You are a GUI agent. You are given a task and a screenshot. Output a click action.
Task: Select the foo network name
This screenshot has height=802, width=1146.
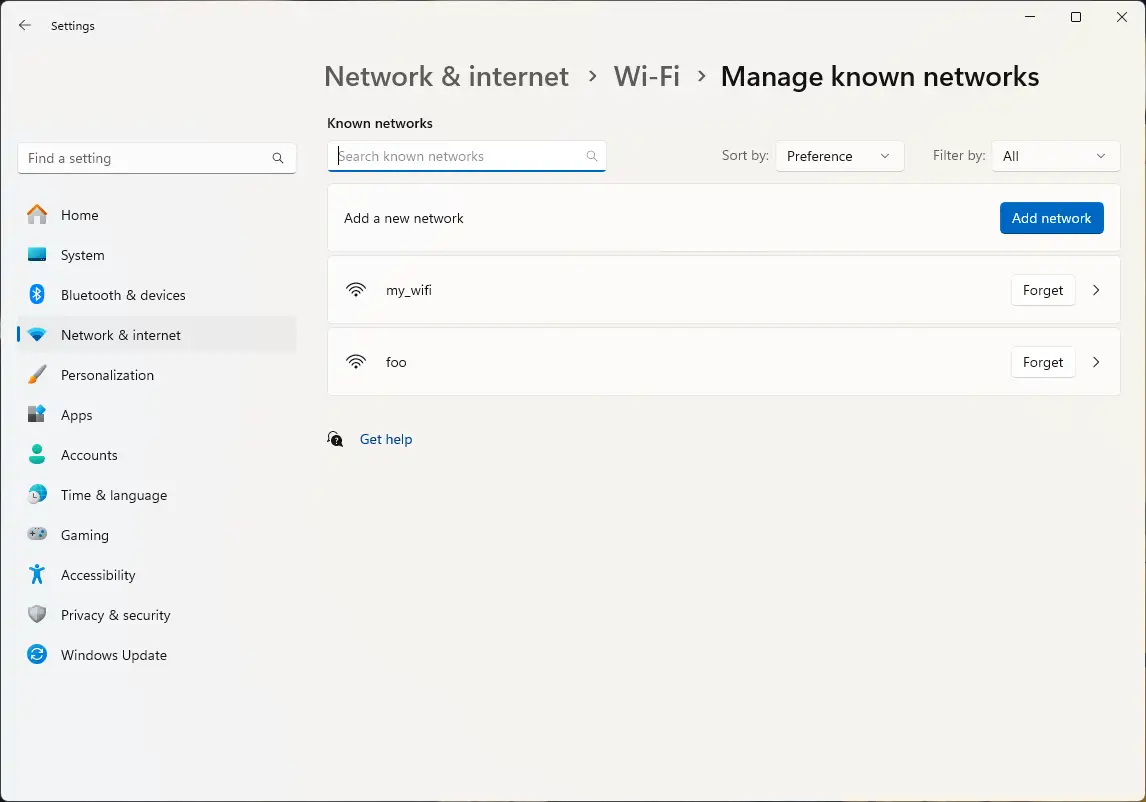pyautogui.click(x=396, y=362)
